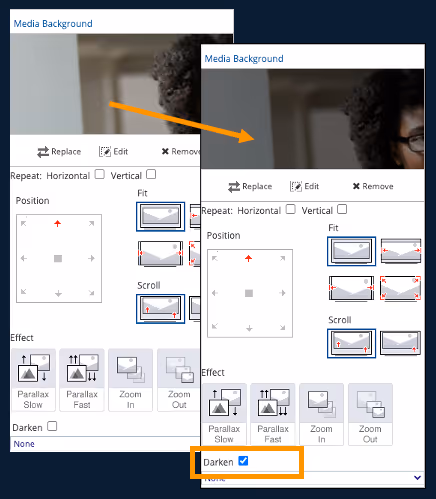Apply Zoom Out effect in front panel
The width and height of the screenshot is (436, 499).
[370, 414]
